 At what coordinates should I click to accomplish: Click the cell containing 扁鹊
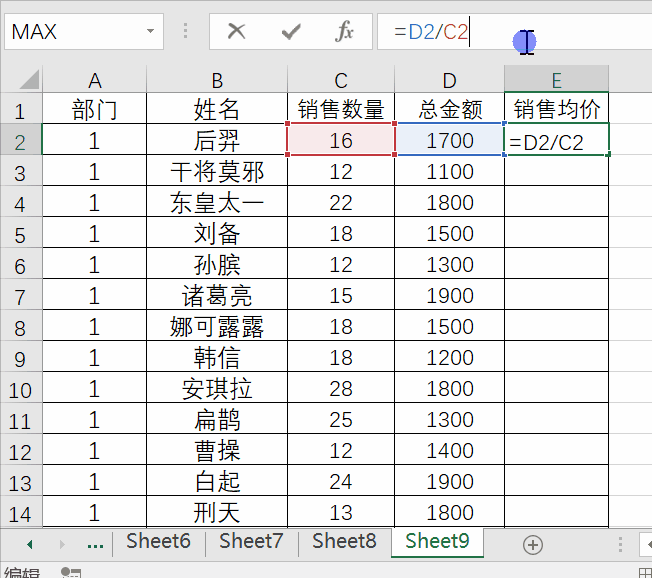[x=217, y=419]
